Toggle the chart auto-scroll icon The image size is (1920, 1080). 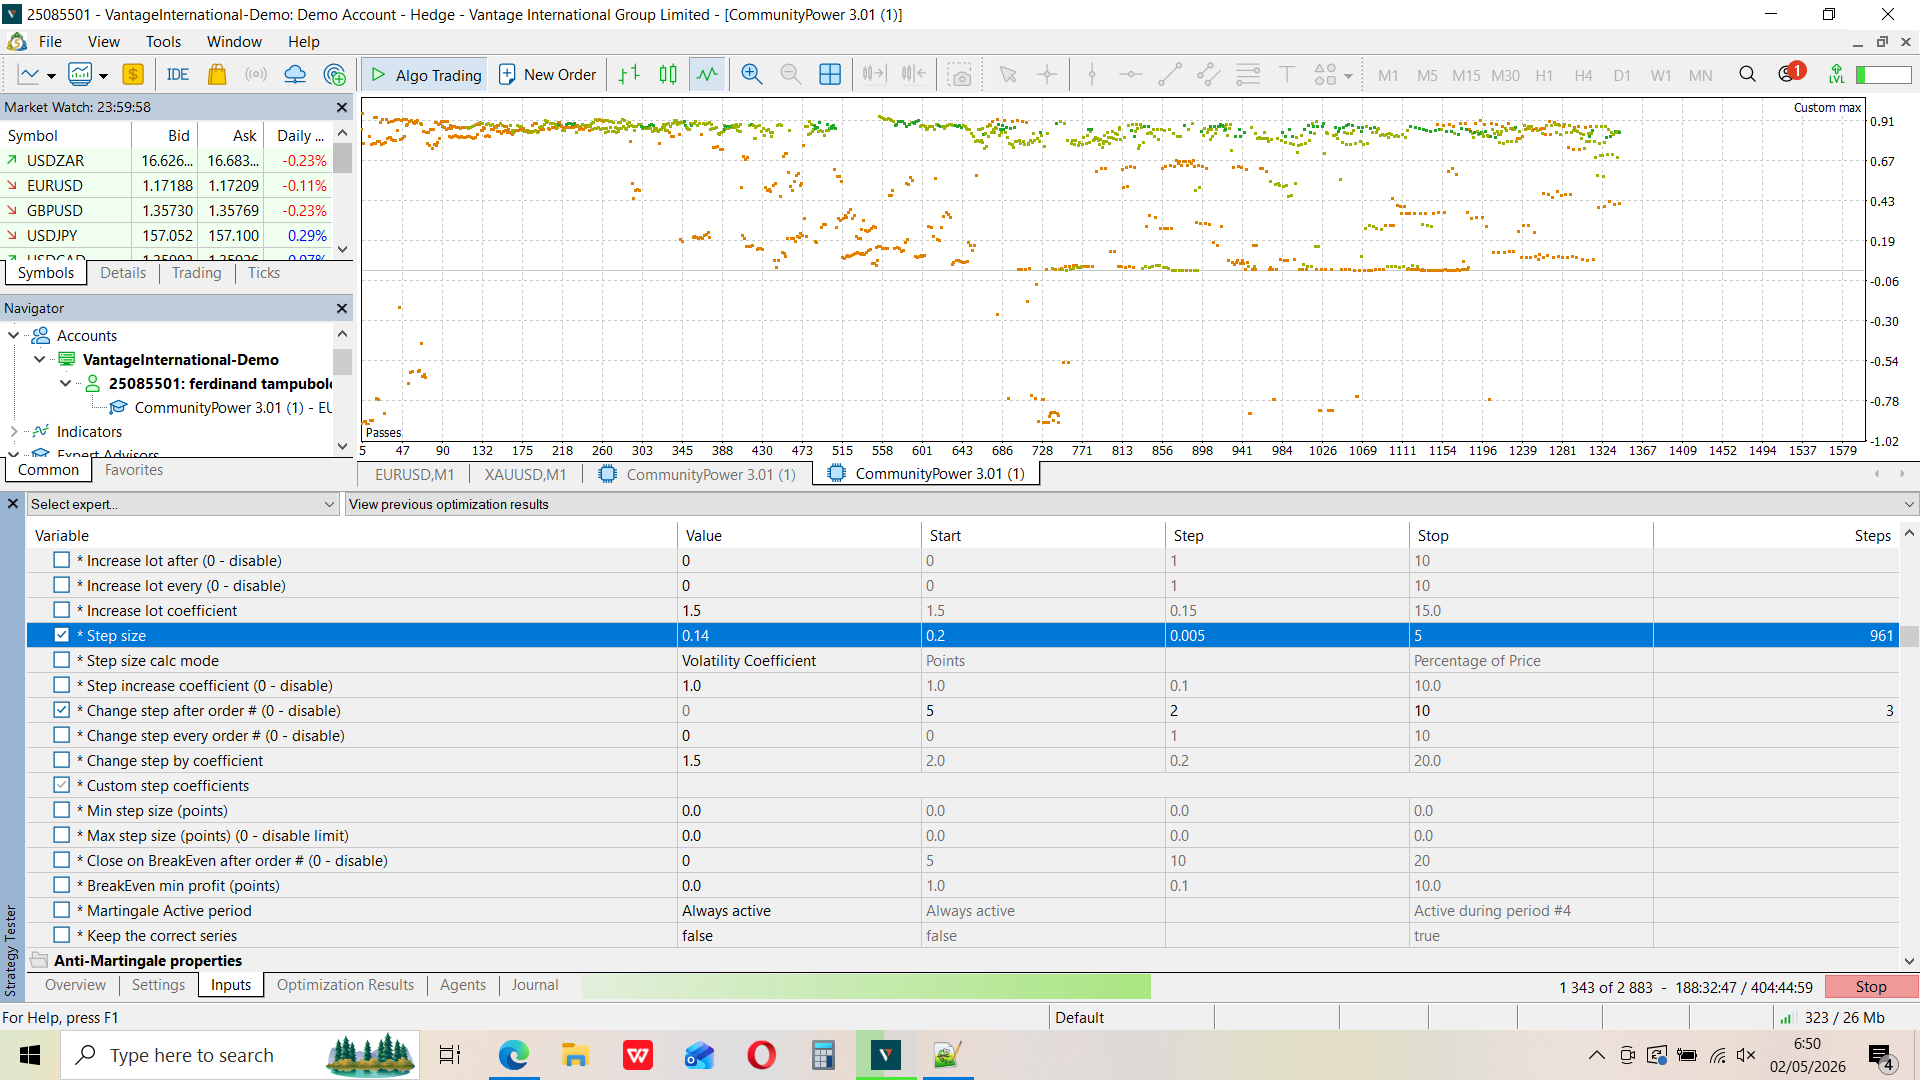coord(874,75)
